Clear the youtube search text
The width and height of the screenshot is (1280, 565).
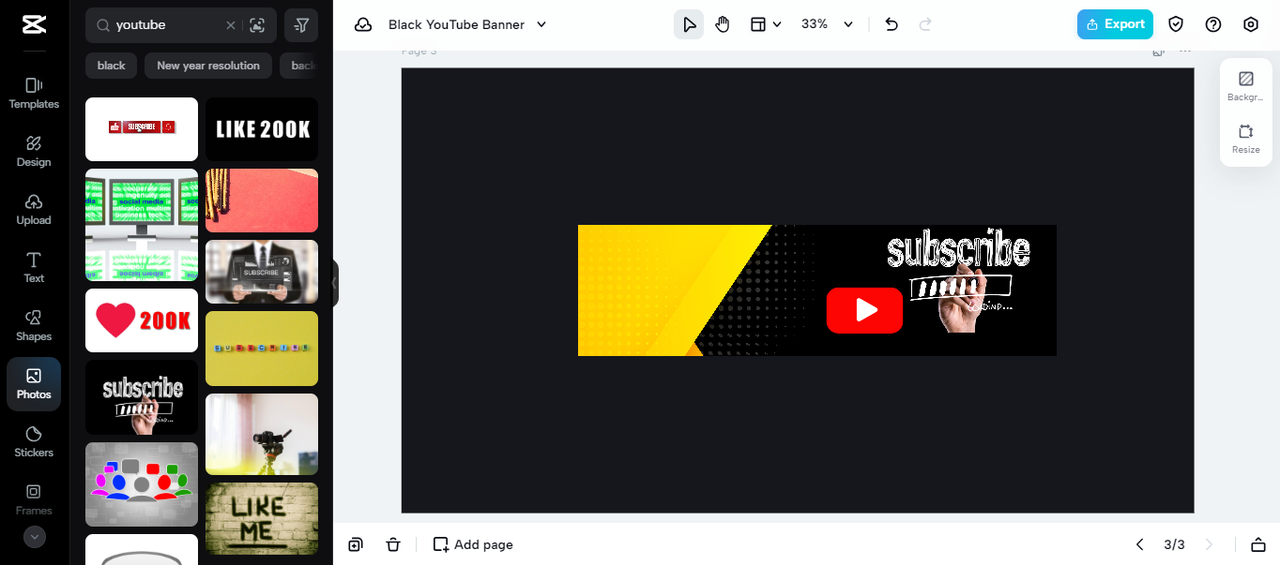231,25
